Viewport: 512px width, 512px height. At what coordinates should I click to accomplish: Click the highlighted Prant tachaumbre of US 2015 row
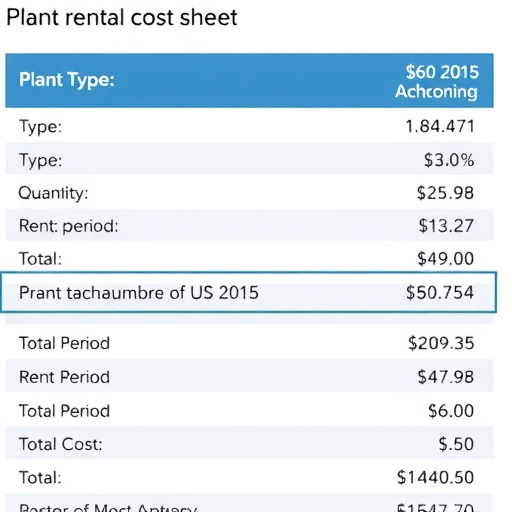pyautogui.click(x=249, y=292)
